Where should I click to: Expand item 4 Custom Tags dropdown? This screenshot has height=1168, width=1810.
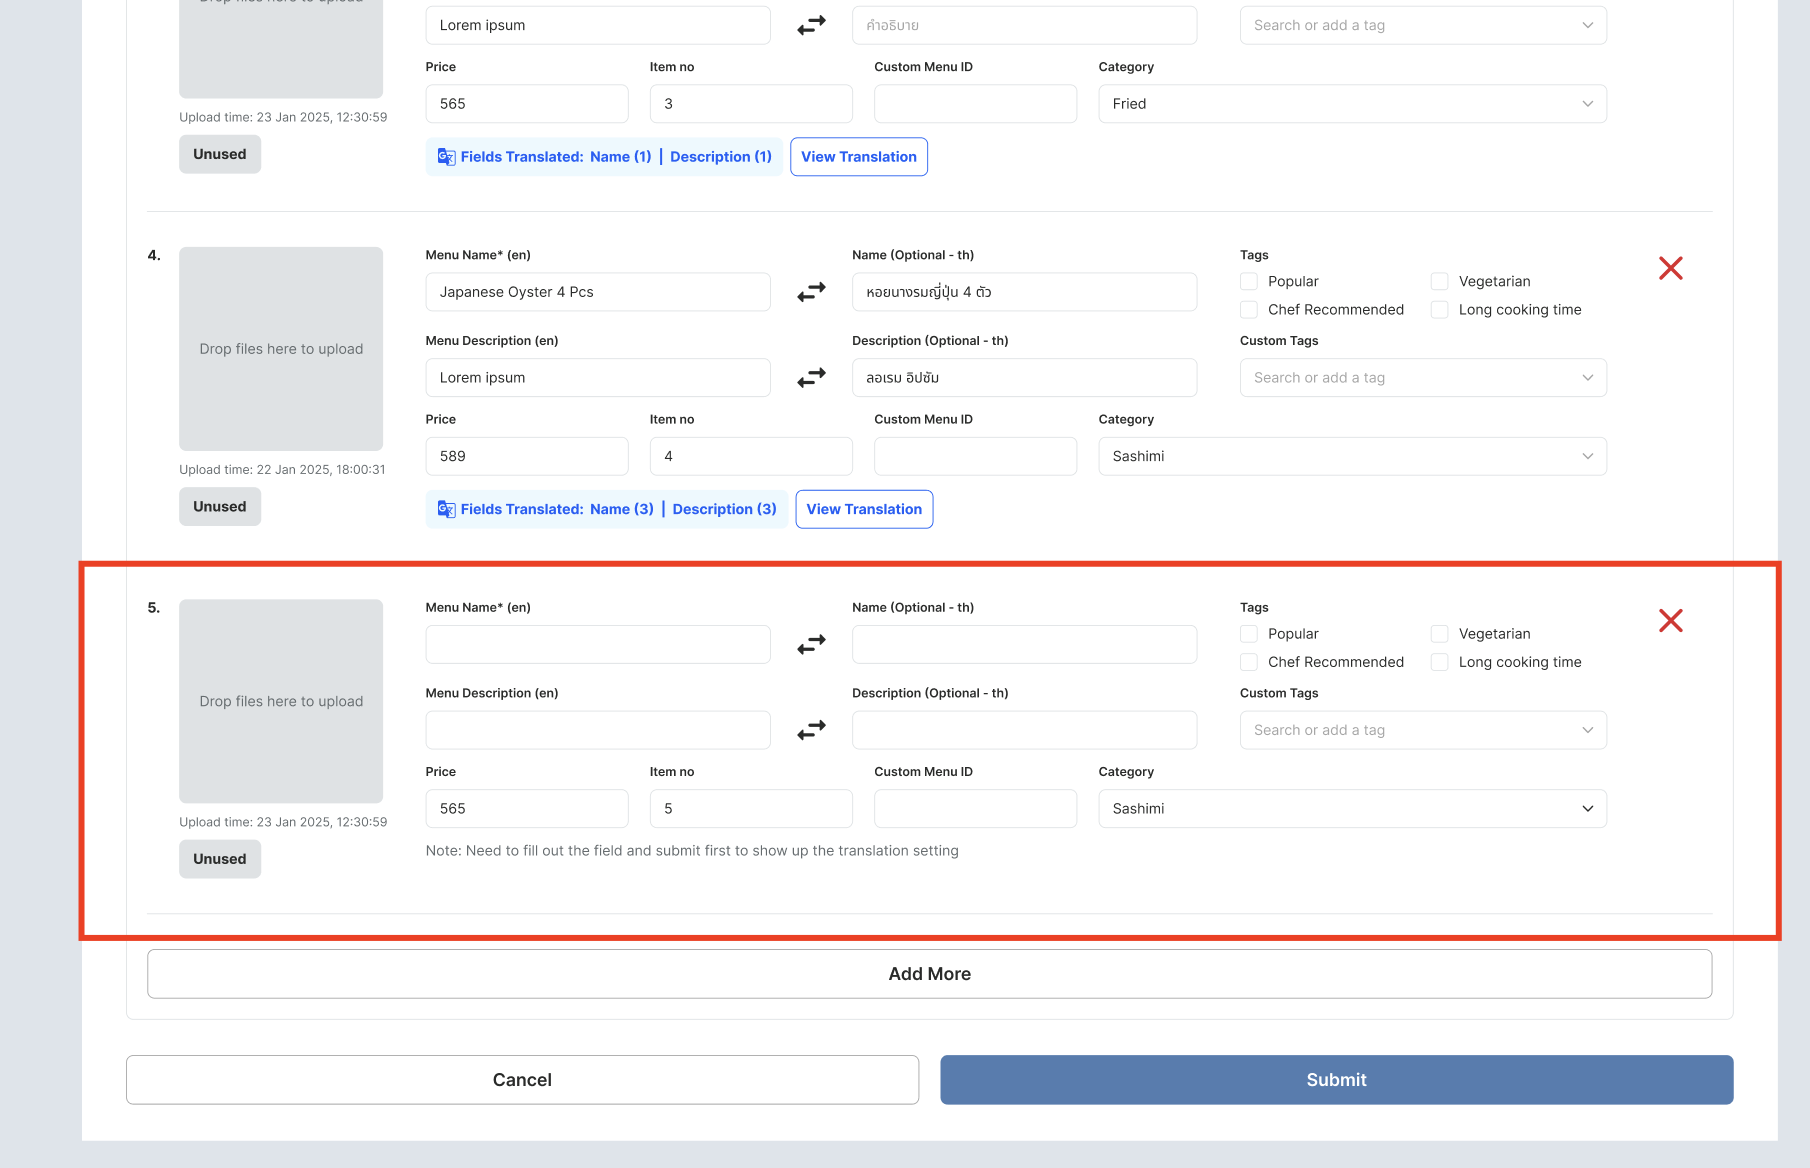(1422, 378)
